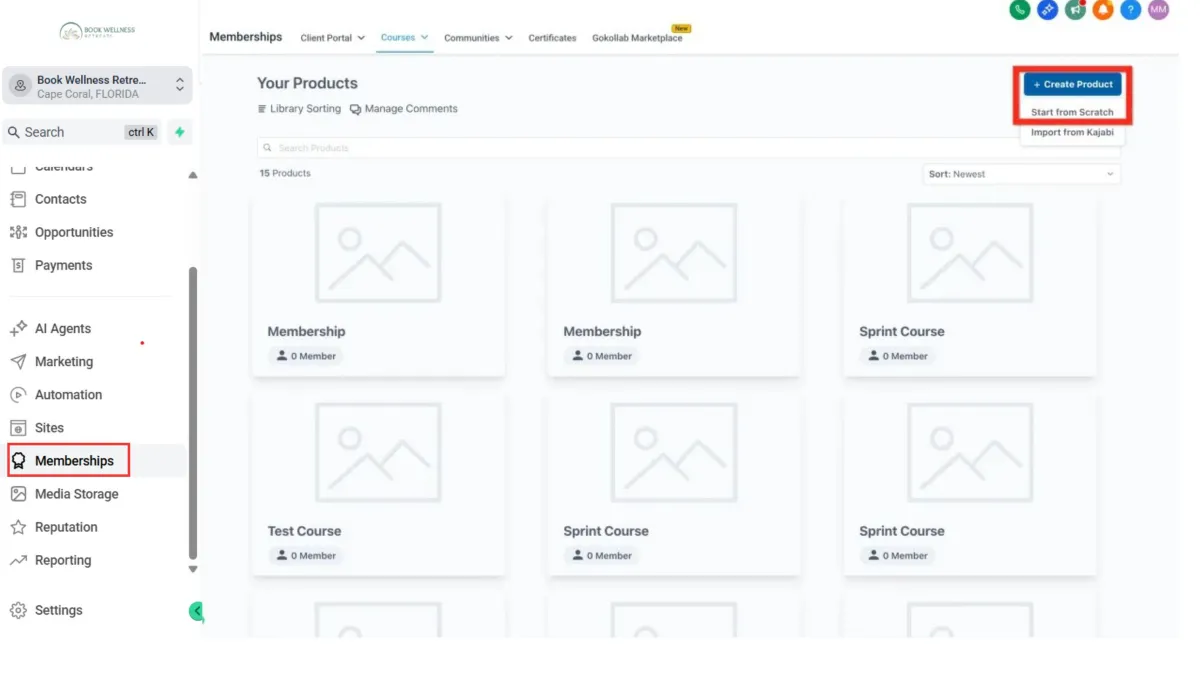Click the Create Product button

tap(1072, 84)
